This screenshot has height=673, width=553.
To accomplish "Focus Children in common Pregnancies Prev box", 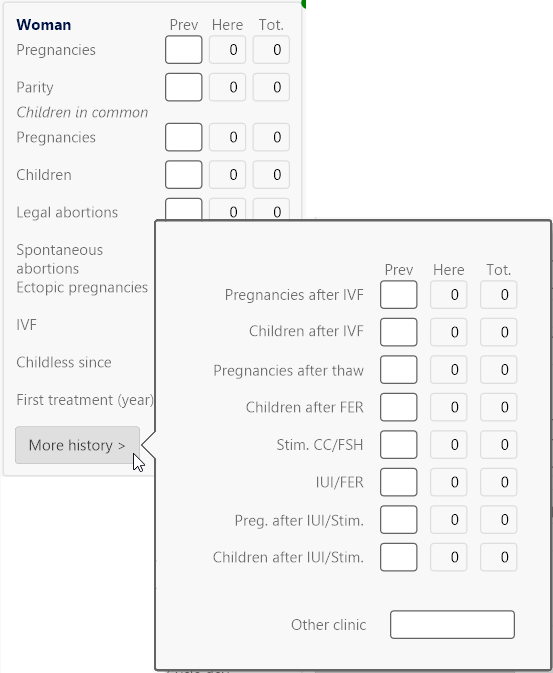I will click(x=184, y=137).
